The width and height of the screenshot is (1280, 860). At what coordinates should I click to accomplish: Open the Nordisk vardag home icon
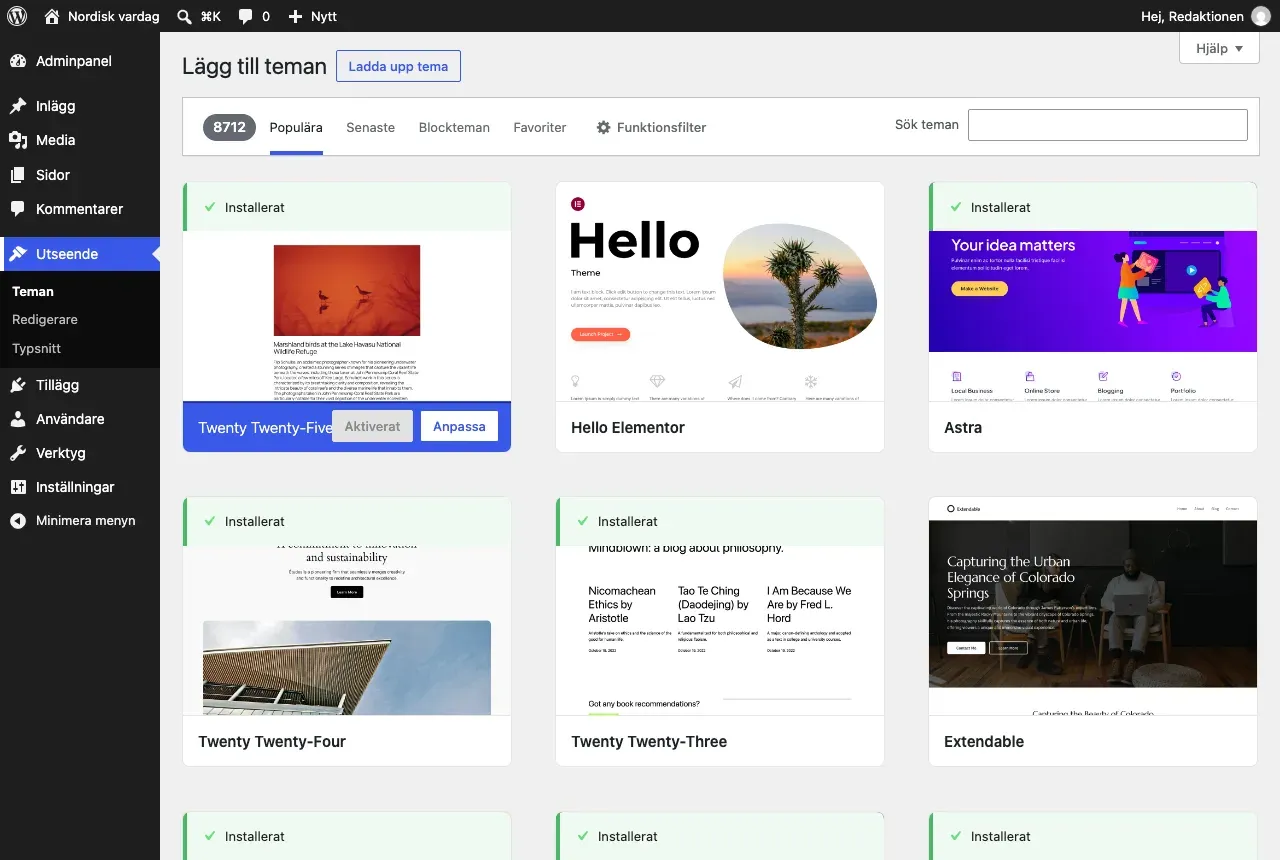click(x=52, y=16)
